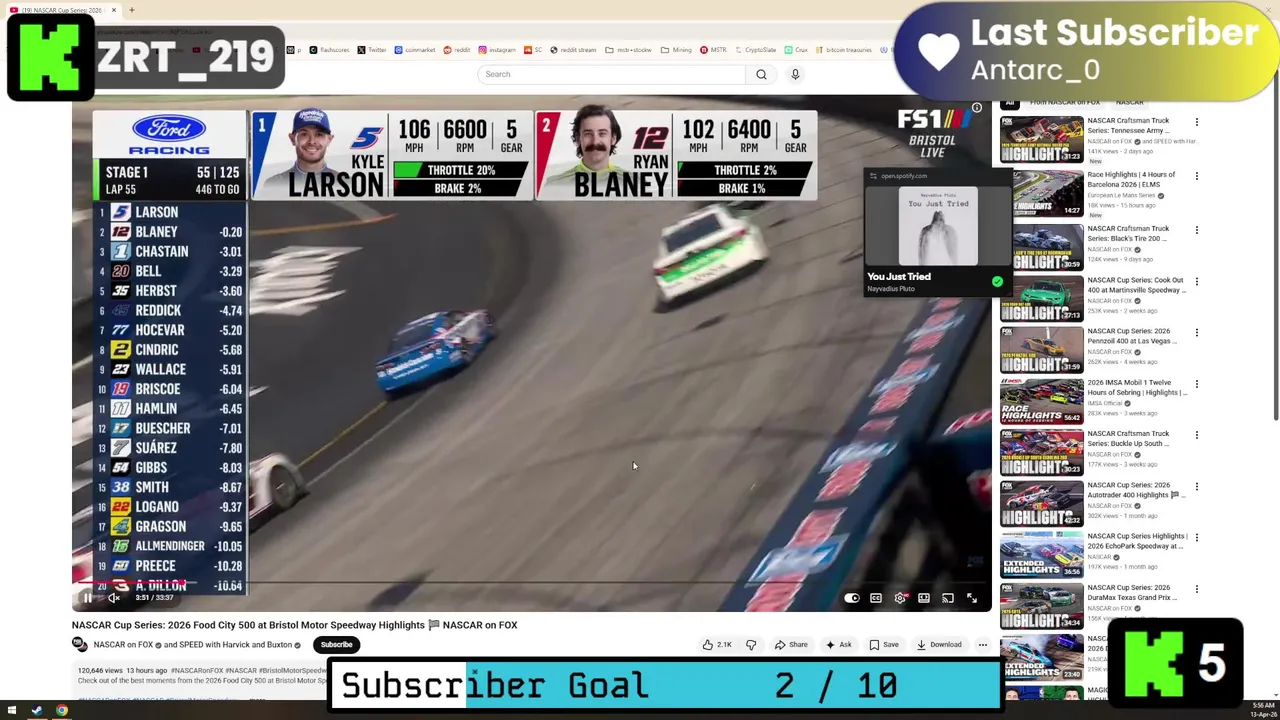The image size is (1280, 720).
Task: Open the options menu for the 4 Hours of Barcelona video
Action: (x=1196, y=176)
